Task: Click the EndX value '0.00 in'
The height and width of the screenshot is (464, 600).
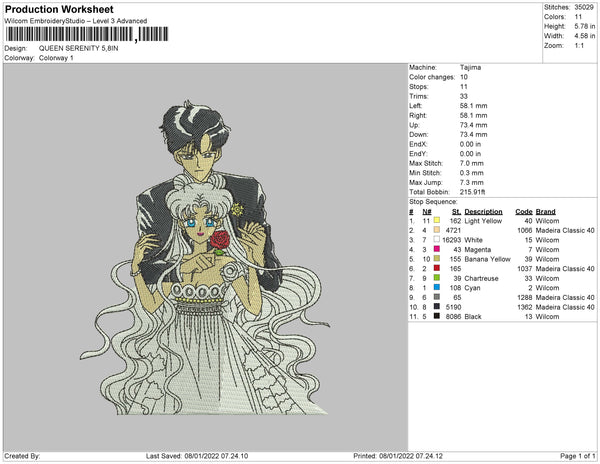Action: 470,144
